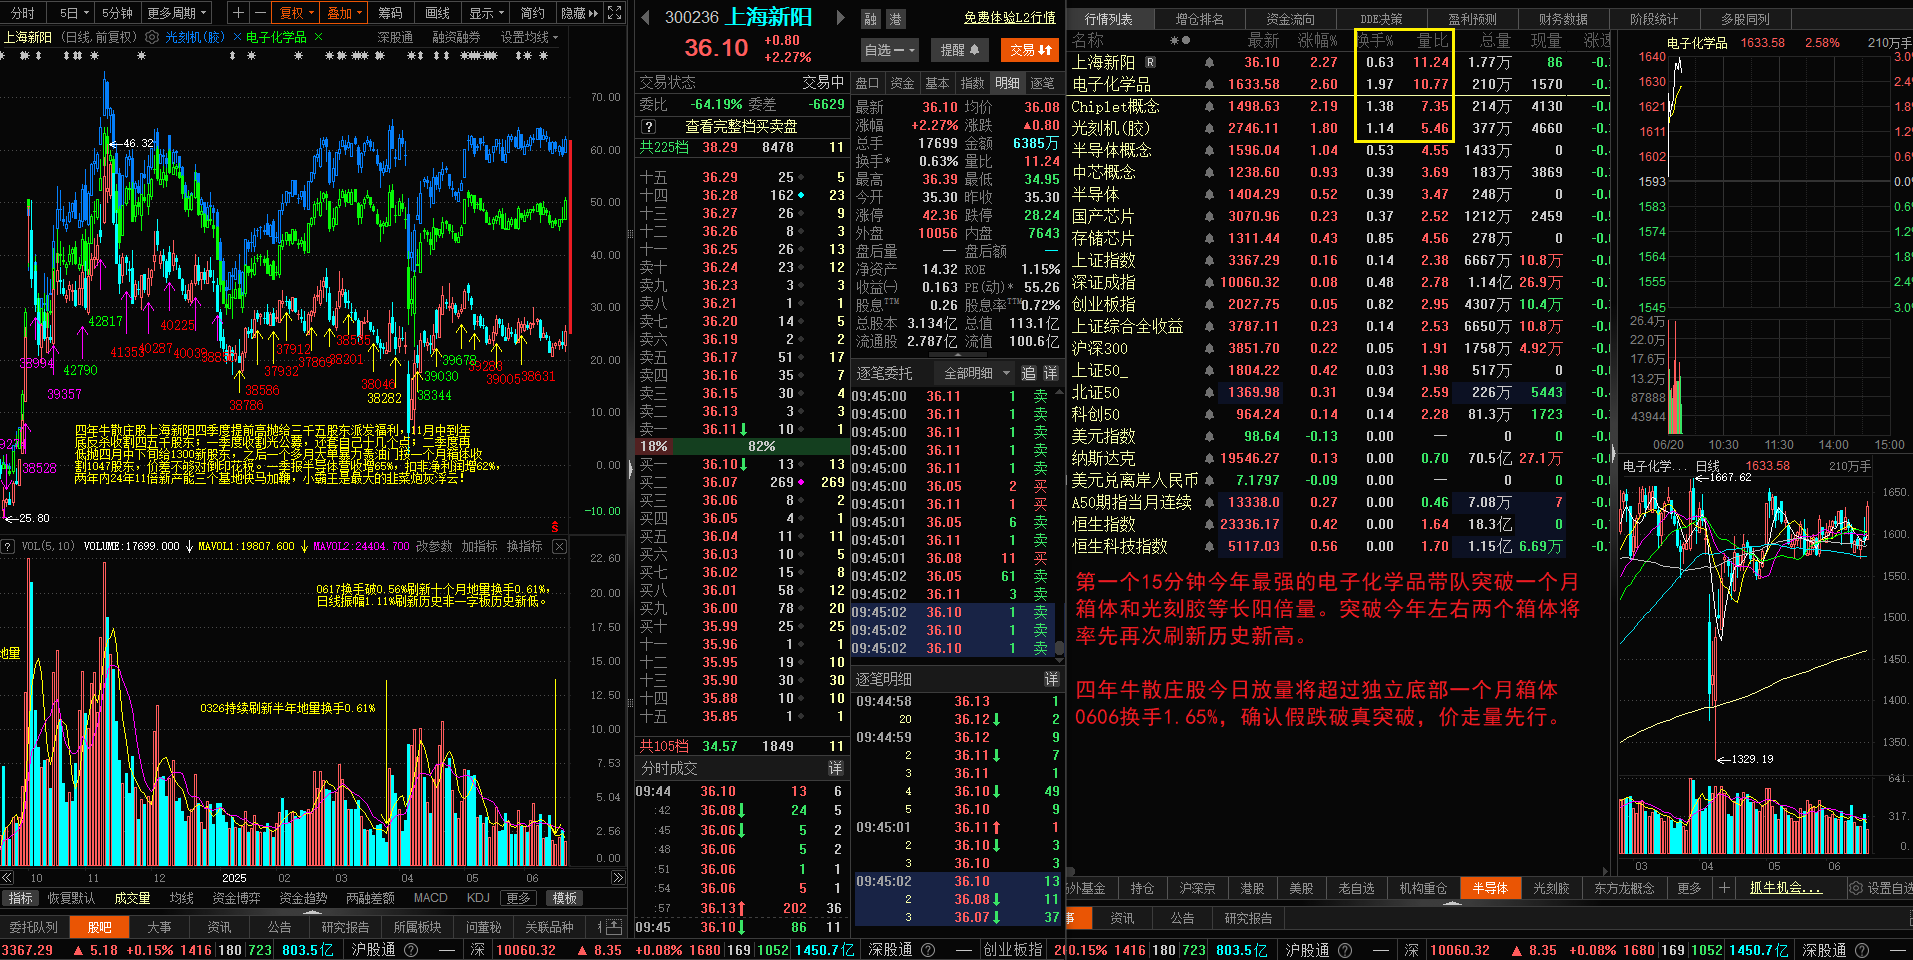Click scrollbar thumb in 逐笔委托 list
The width and height of the screenshot is (1913, 960).
(x=1060, y=647)
